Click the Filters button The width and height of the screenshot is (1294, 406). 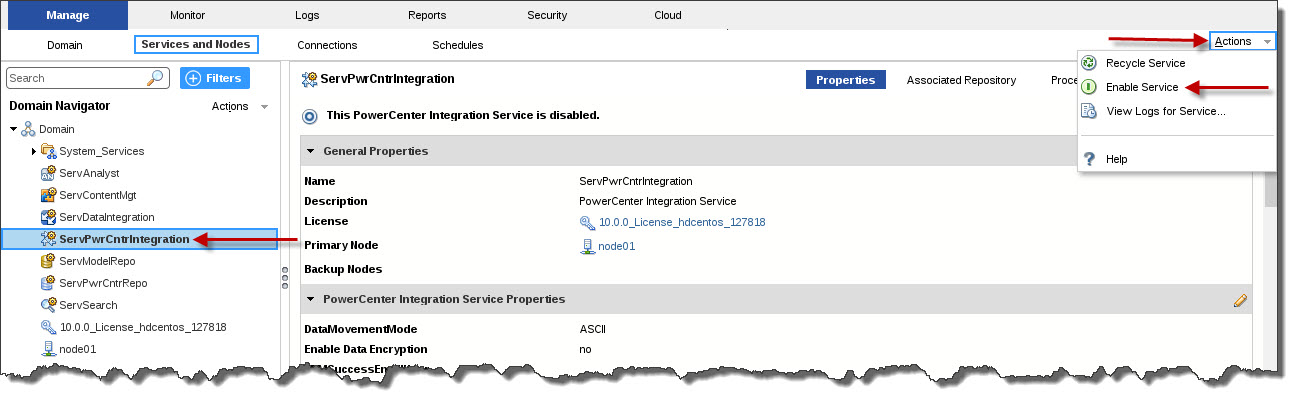(215, 78)
